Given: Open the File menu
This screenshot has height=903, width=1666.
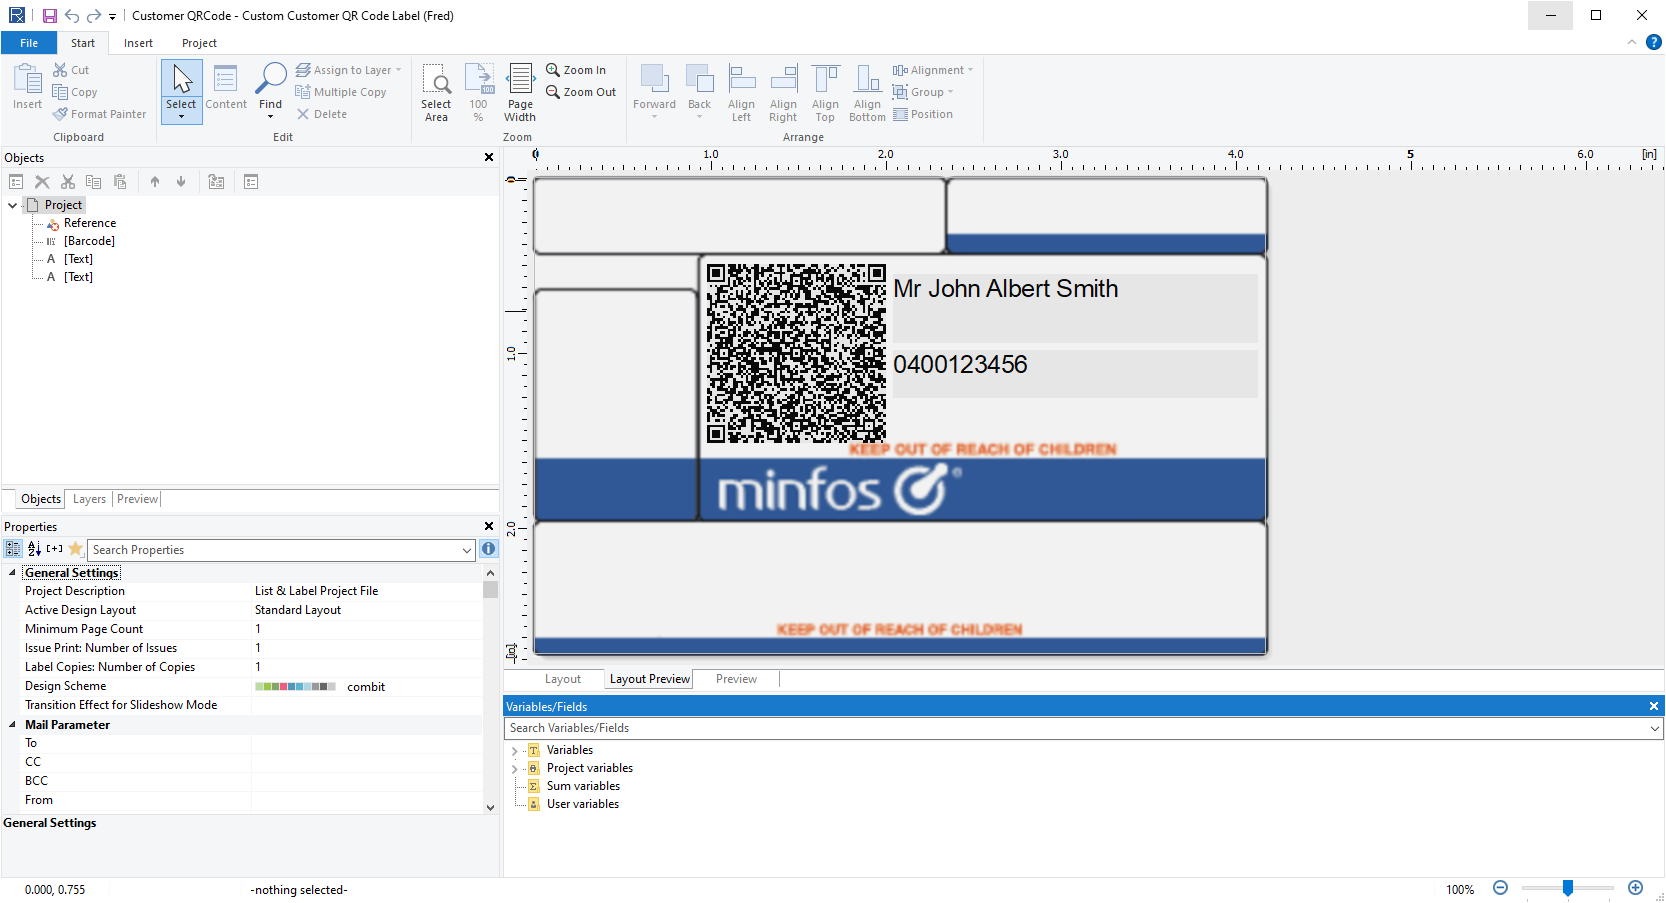Looking at the screenshot, I should point(29,43).
